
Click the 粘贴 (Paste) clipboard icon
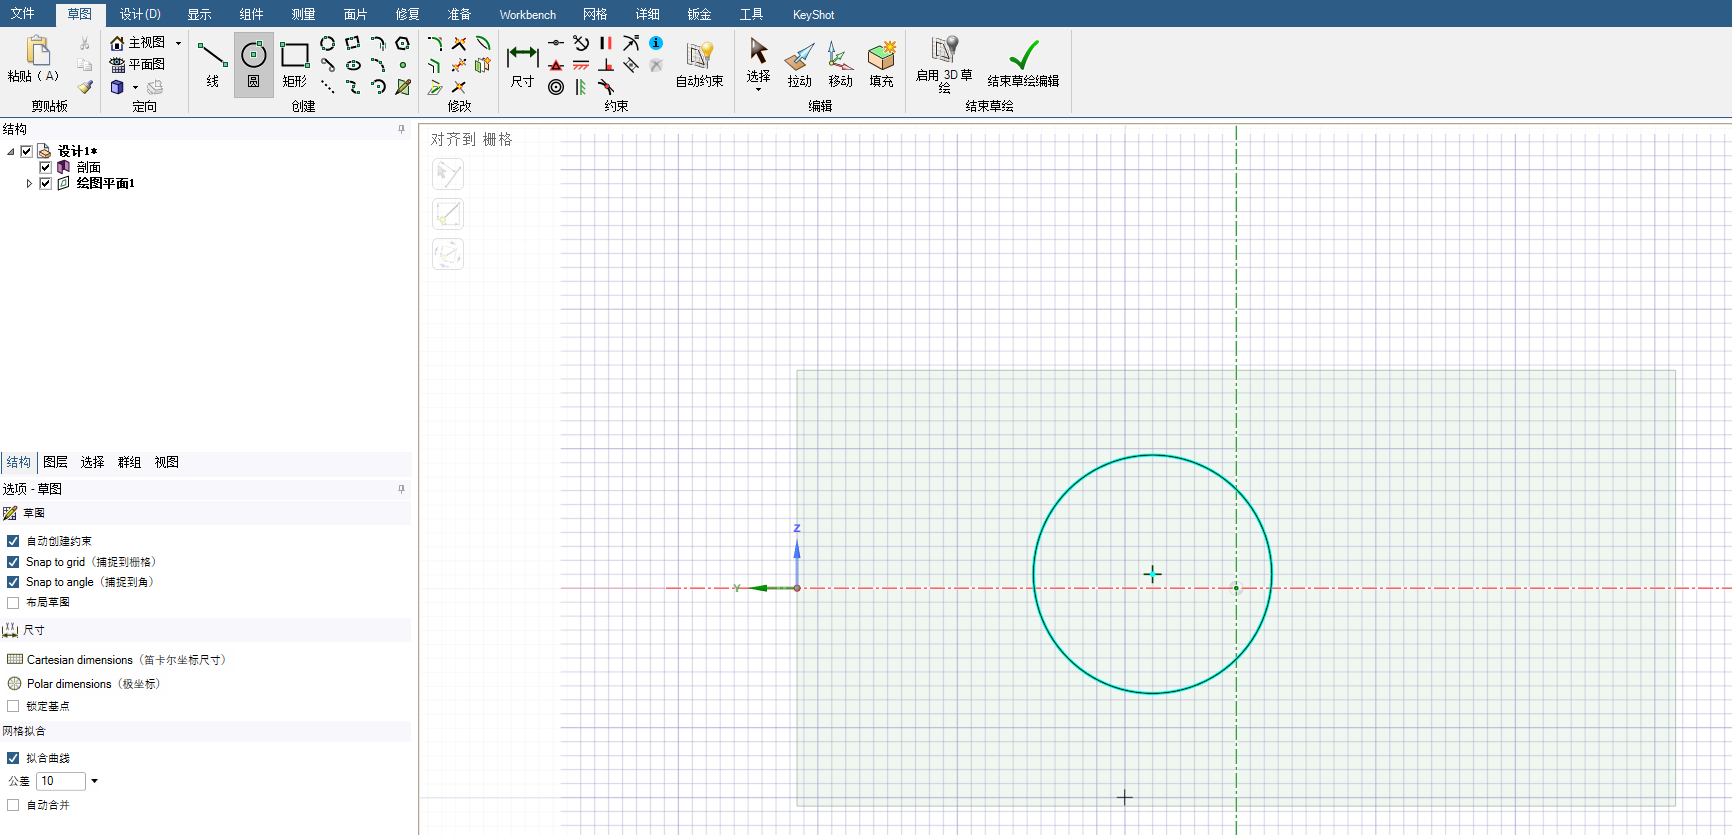[x=37, y=58]
